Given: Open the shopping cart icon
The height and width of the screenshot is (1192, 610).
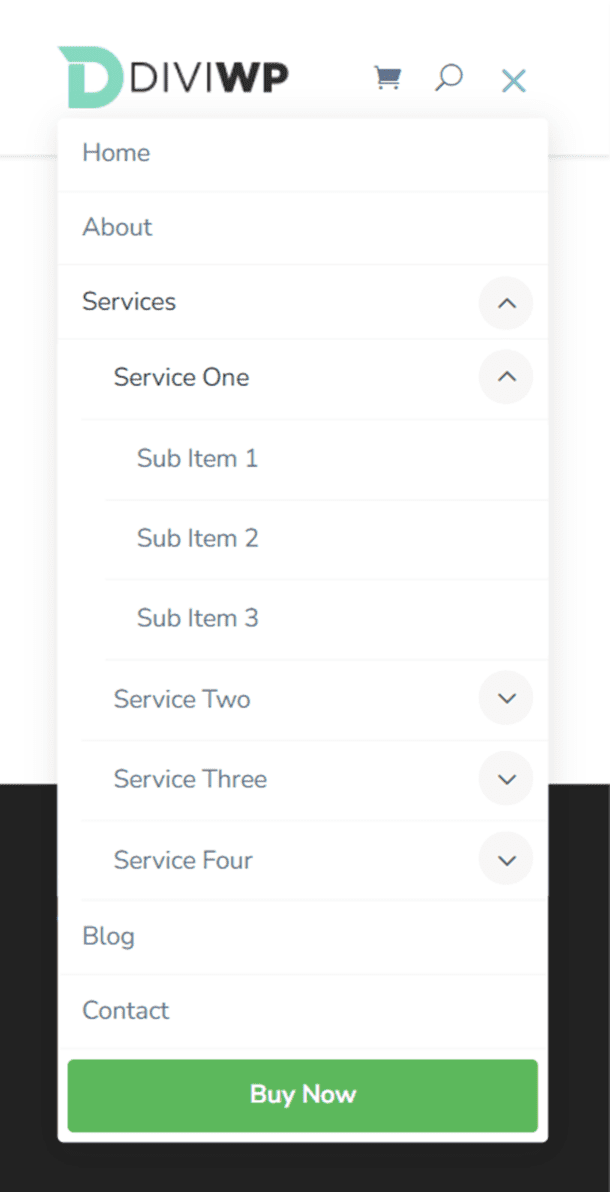Looking at the screenshot, I should tap(388, 77).
